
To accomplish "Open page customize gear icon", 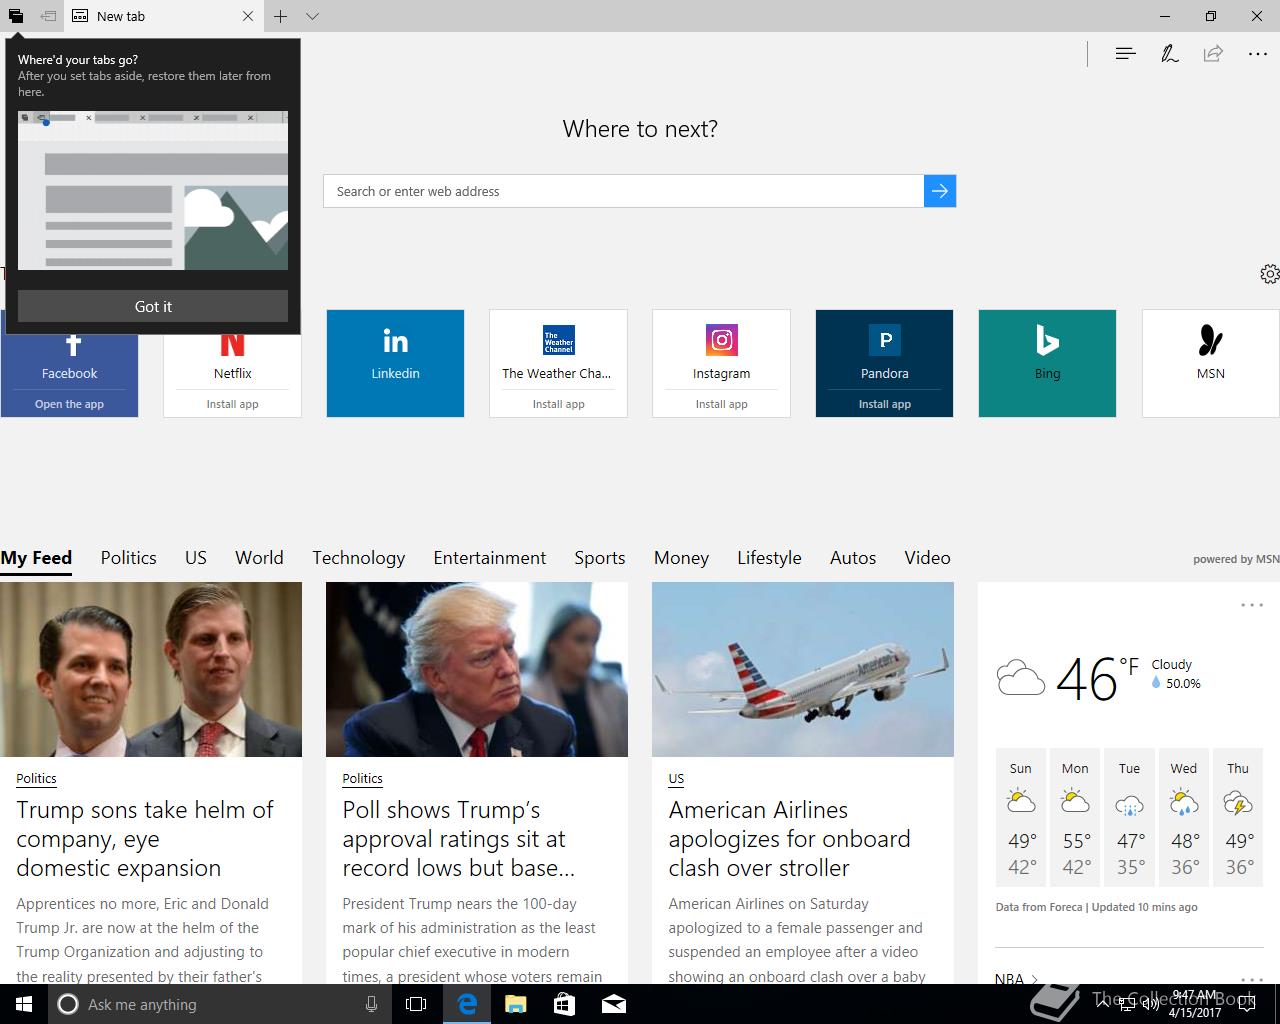I will point(1269,274).
